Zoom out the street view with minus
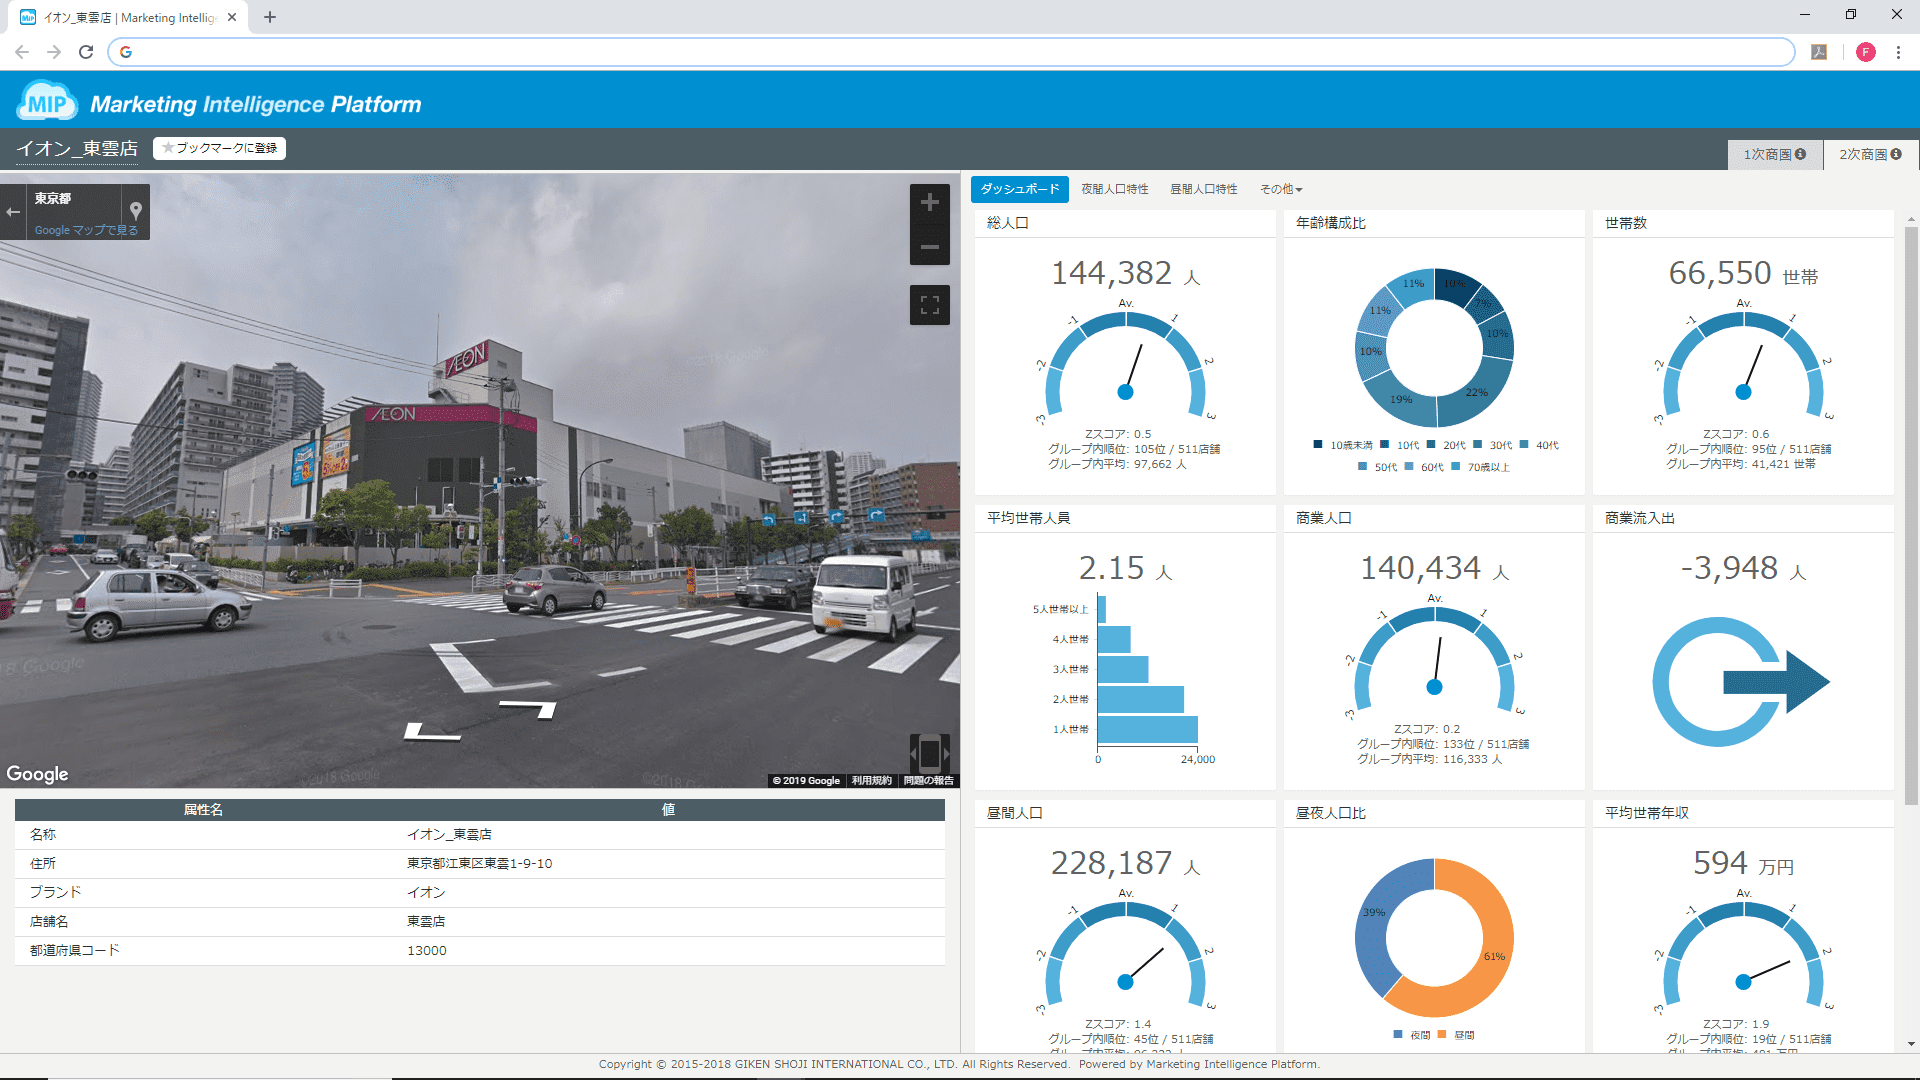The height and width of the screenshot is (1080, 1920). point(929,246)
